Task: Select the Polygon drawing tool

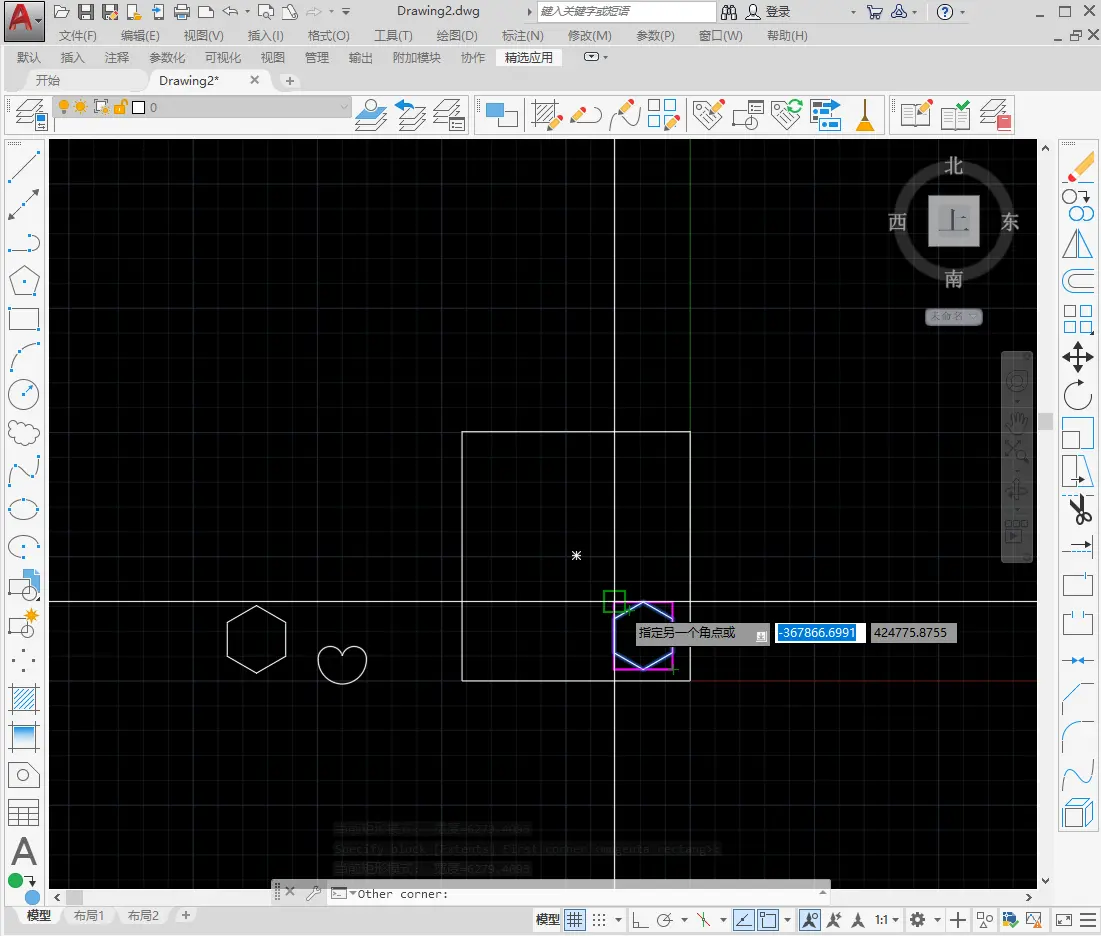Action: point(23,281)
